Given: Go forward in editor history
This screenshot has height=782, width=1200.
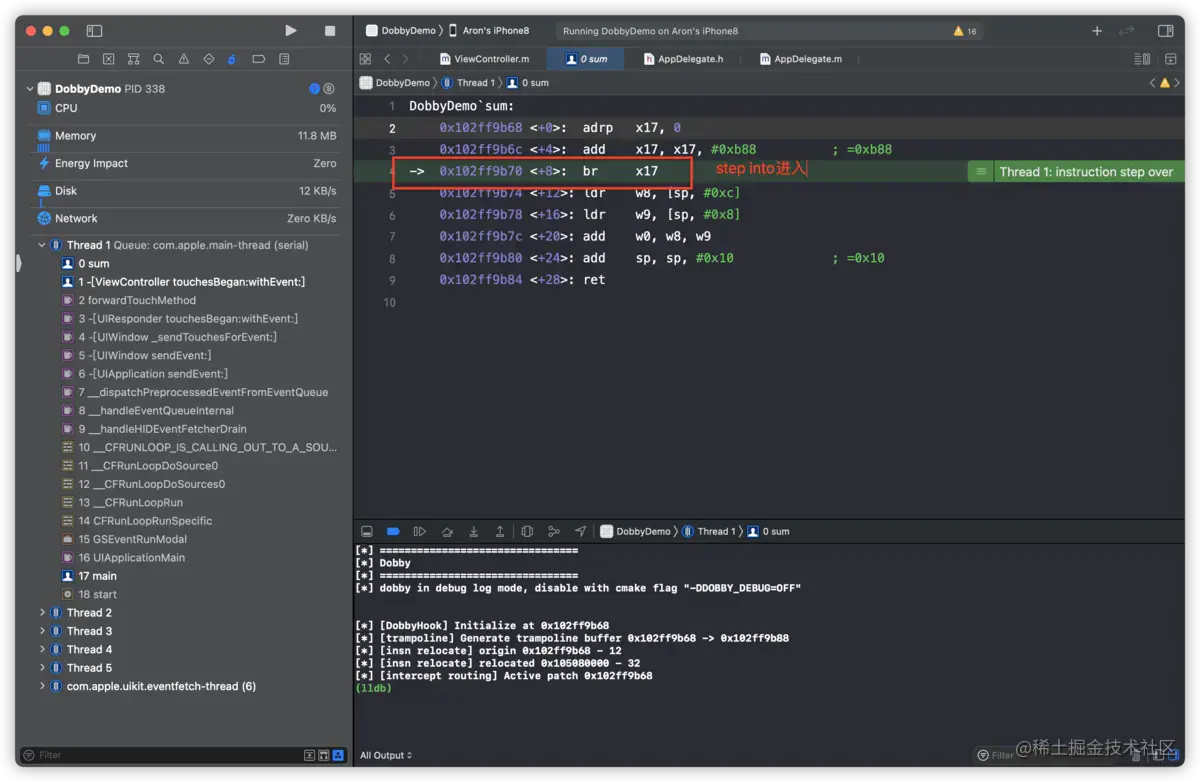Looking at the screenshot, I should click(x=407, y=59).
